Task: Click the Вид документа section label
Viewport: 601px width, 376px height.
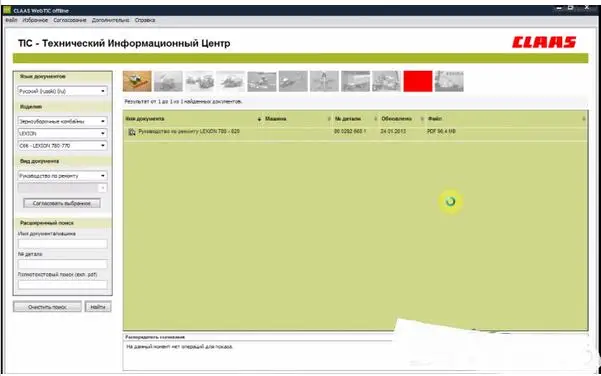Action: coord(39,161)
